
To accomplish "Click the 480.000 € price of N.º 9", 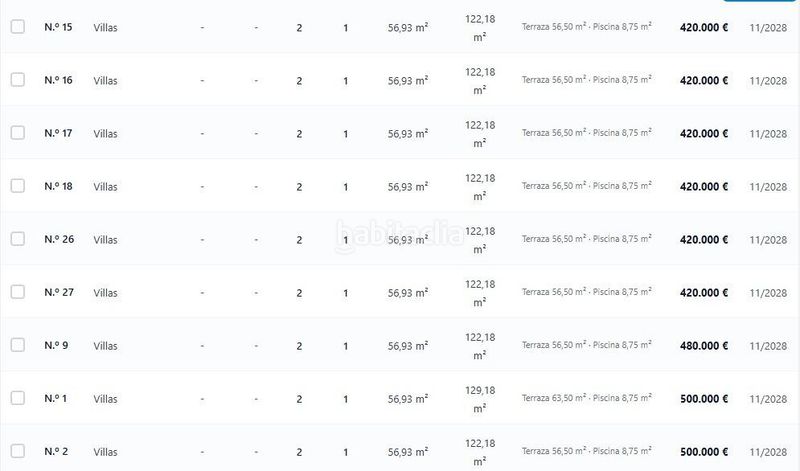I will click(704, 346).
